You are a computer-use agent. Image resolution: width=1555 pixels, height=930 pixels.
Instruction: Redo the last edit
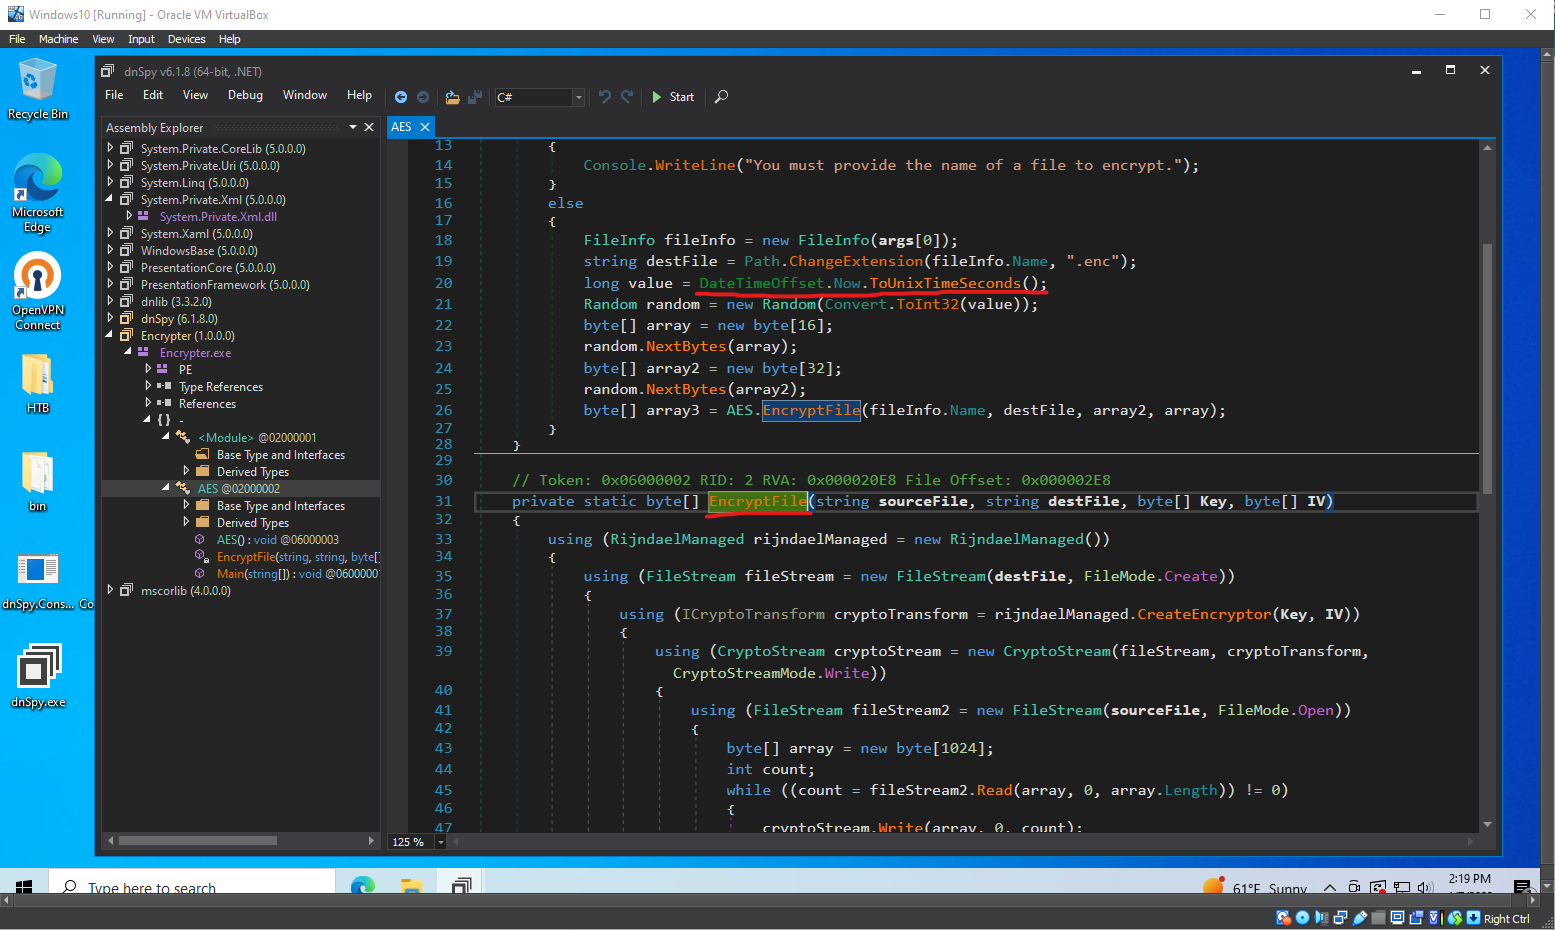(628, 97)
